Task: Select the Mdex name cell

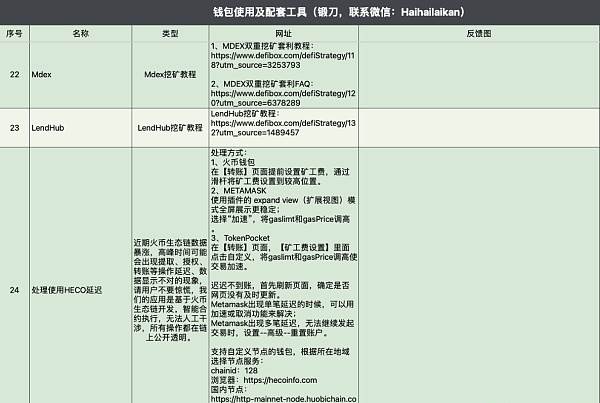Action: pos(80,75)
